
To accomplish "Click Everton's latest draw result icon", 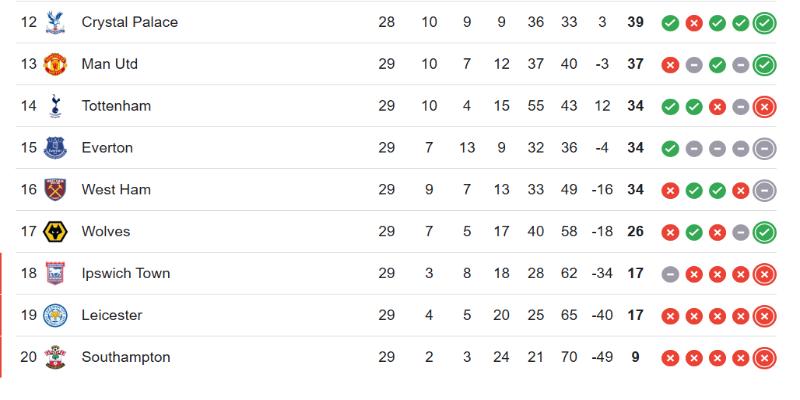I will pos(764,148).
